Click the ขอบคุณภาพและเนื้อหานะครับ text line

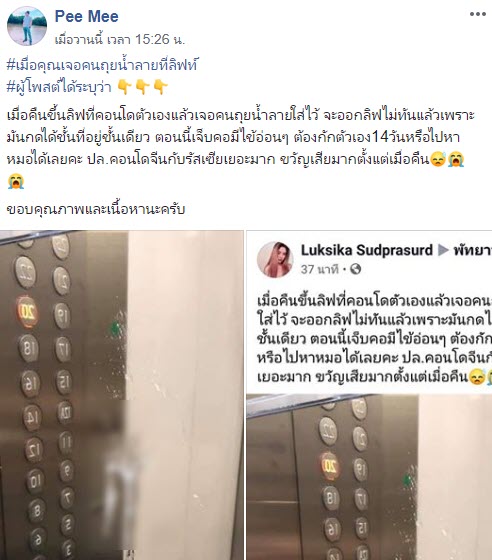point(96,209)
